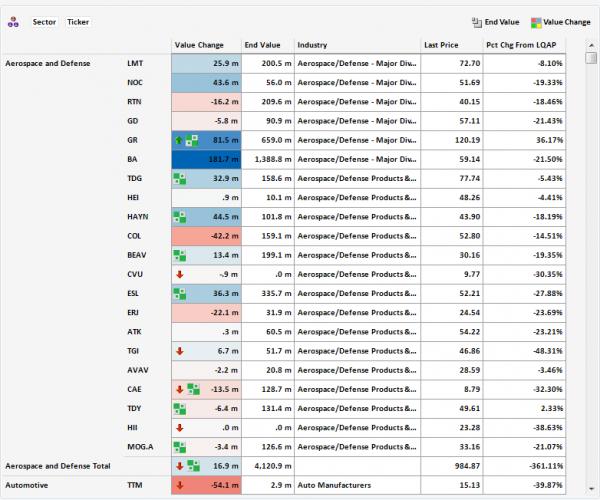
Task: Select the AVAV ticker
Action: click(138, 370)
